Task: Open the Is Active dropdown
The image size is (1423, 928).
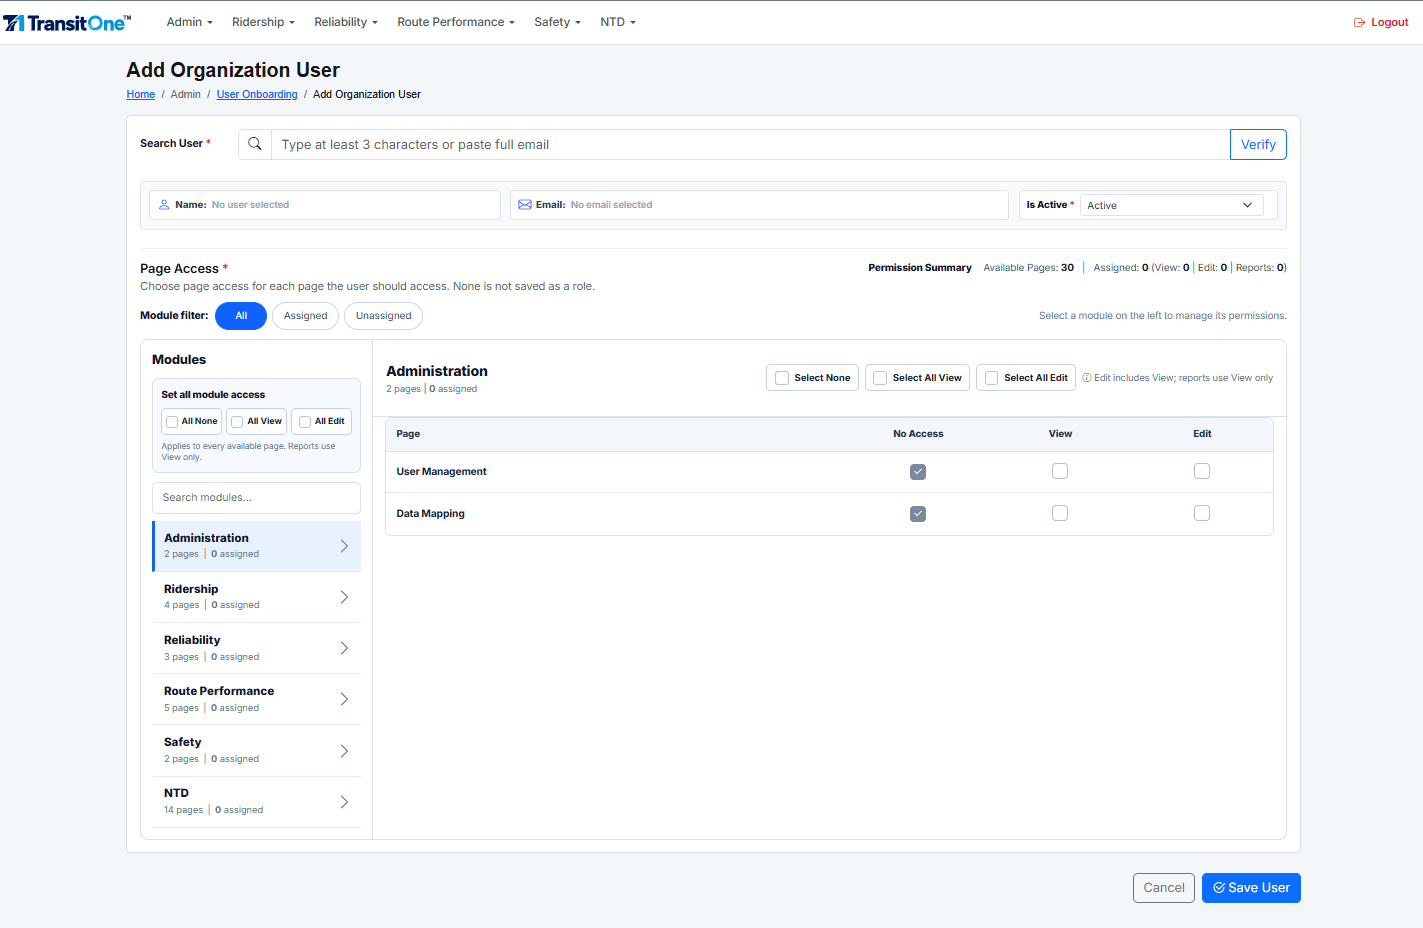Action: (x=1172, y=205)
